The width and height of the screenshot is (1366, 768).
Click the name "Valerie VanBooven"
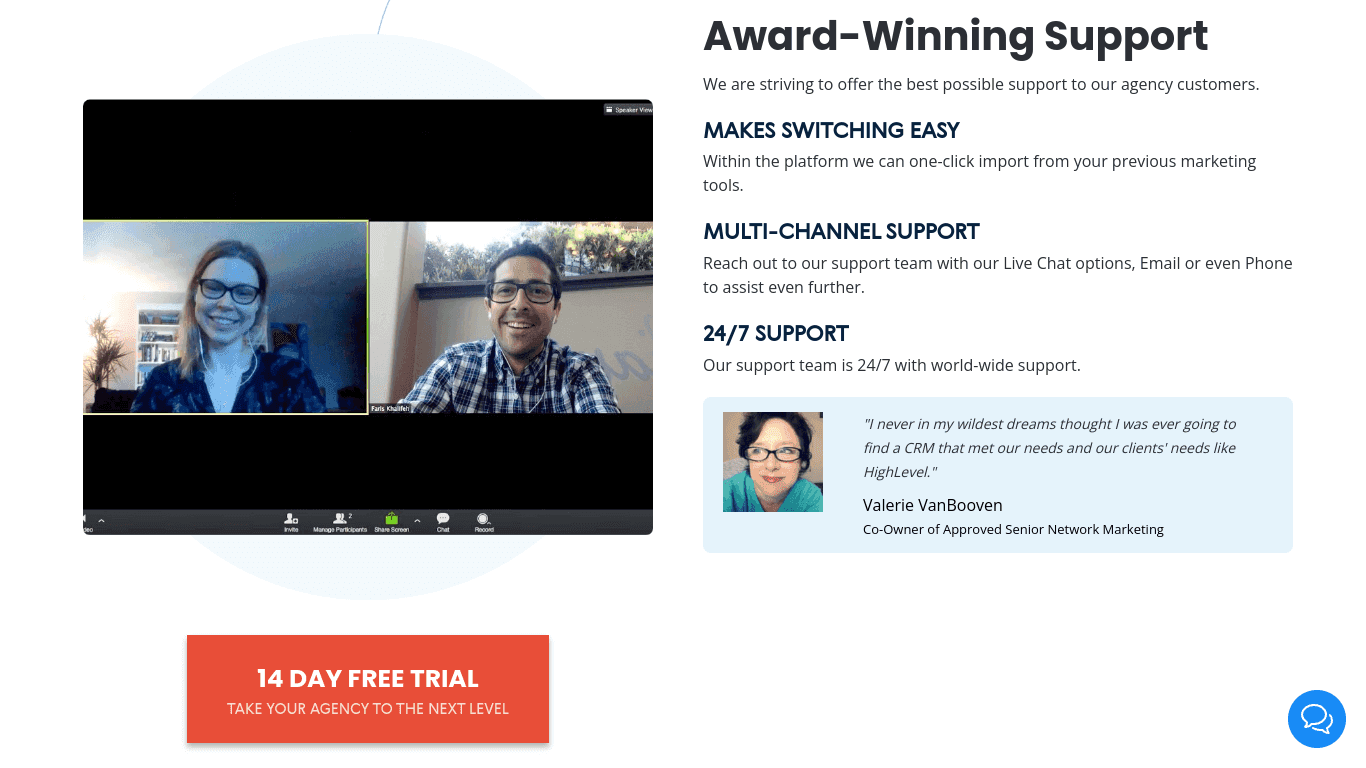click(932, 505)
